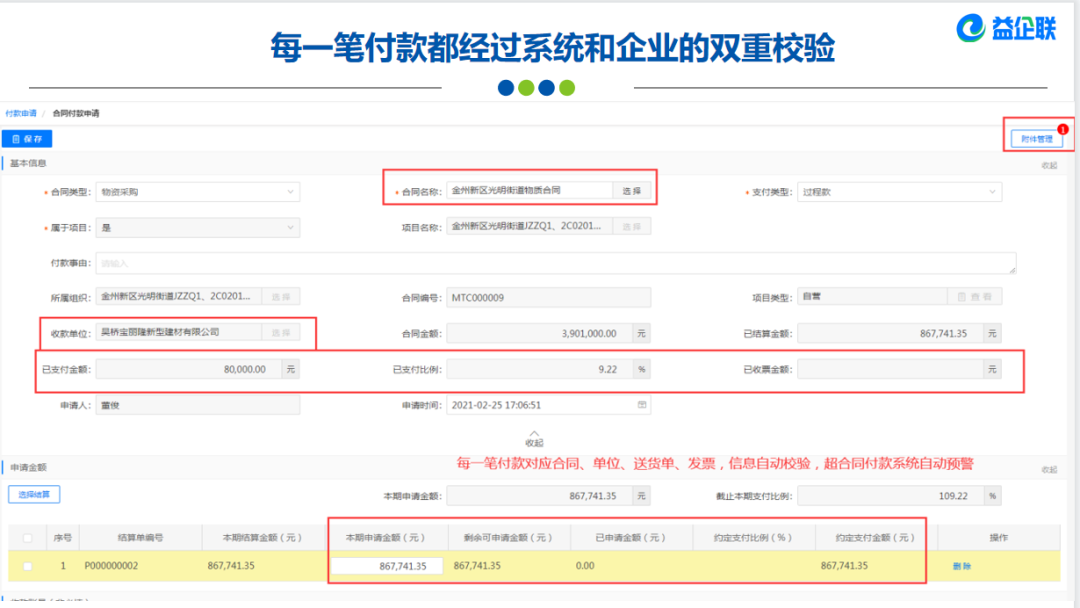Click the 截止本期支付比例 field 109.22

(x=890, y=496)
